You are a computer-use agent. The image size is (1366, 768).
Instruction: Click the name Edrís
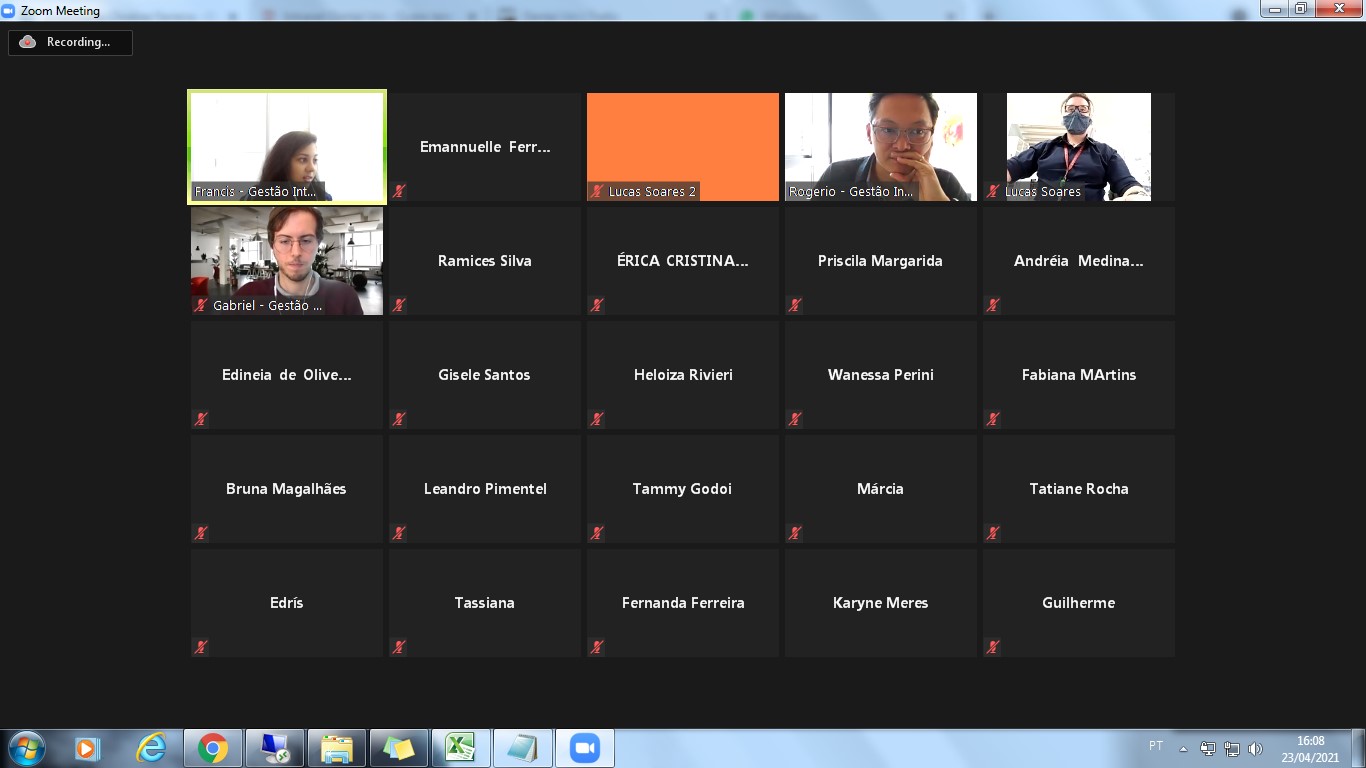(x=287, y=603)
